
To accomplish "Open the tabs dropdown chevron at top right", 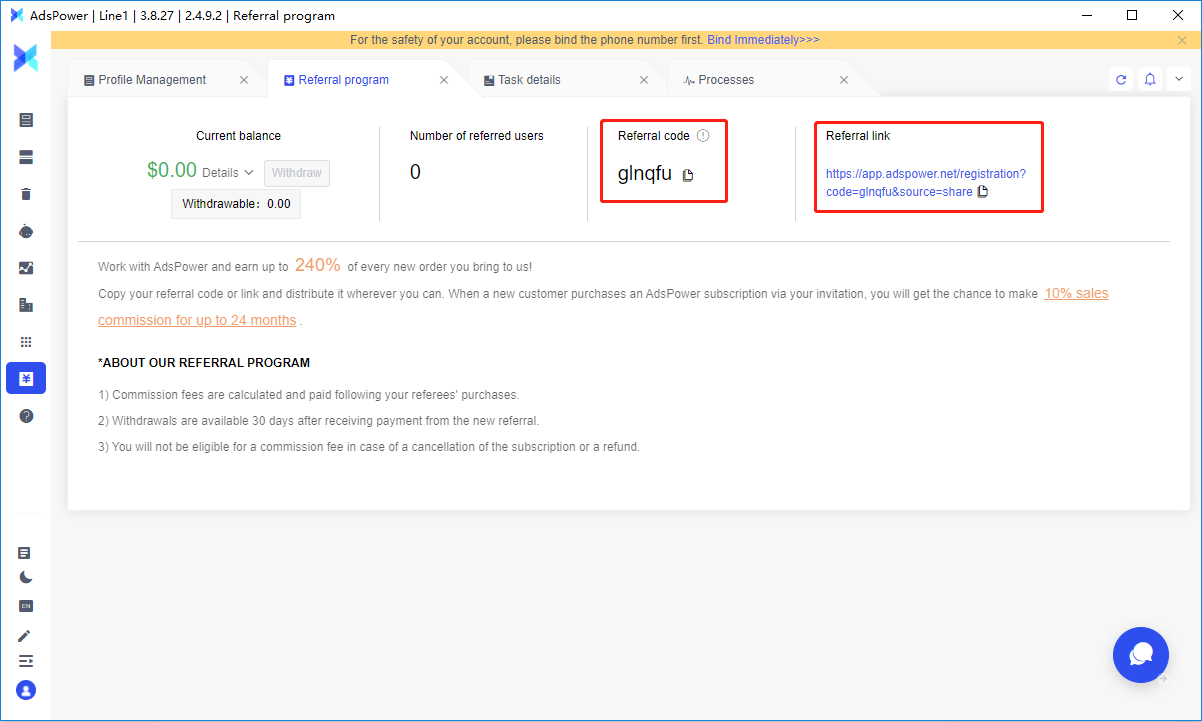I will tap(1178, 80).
